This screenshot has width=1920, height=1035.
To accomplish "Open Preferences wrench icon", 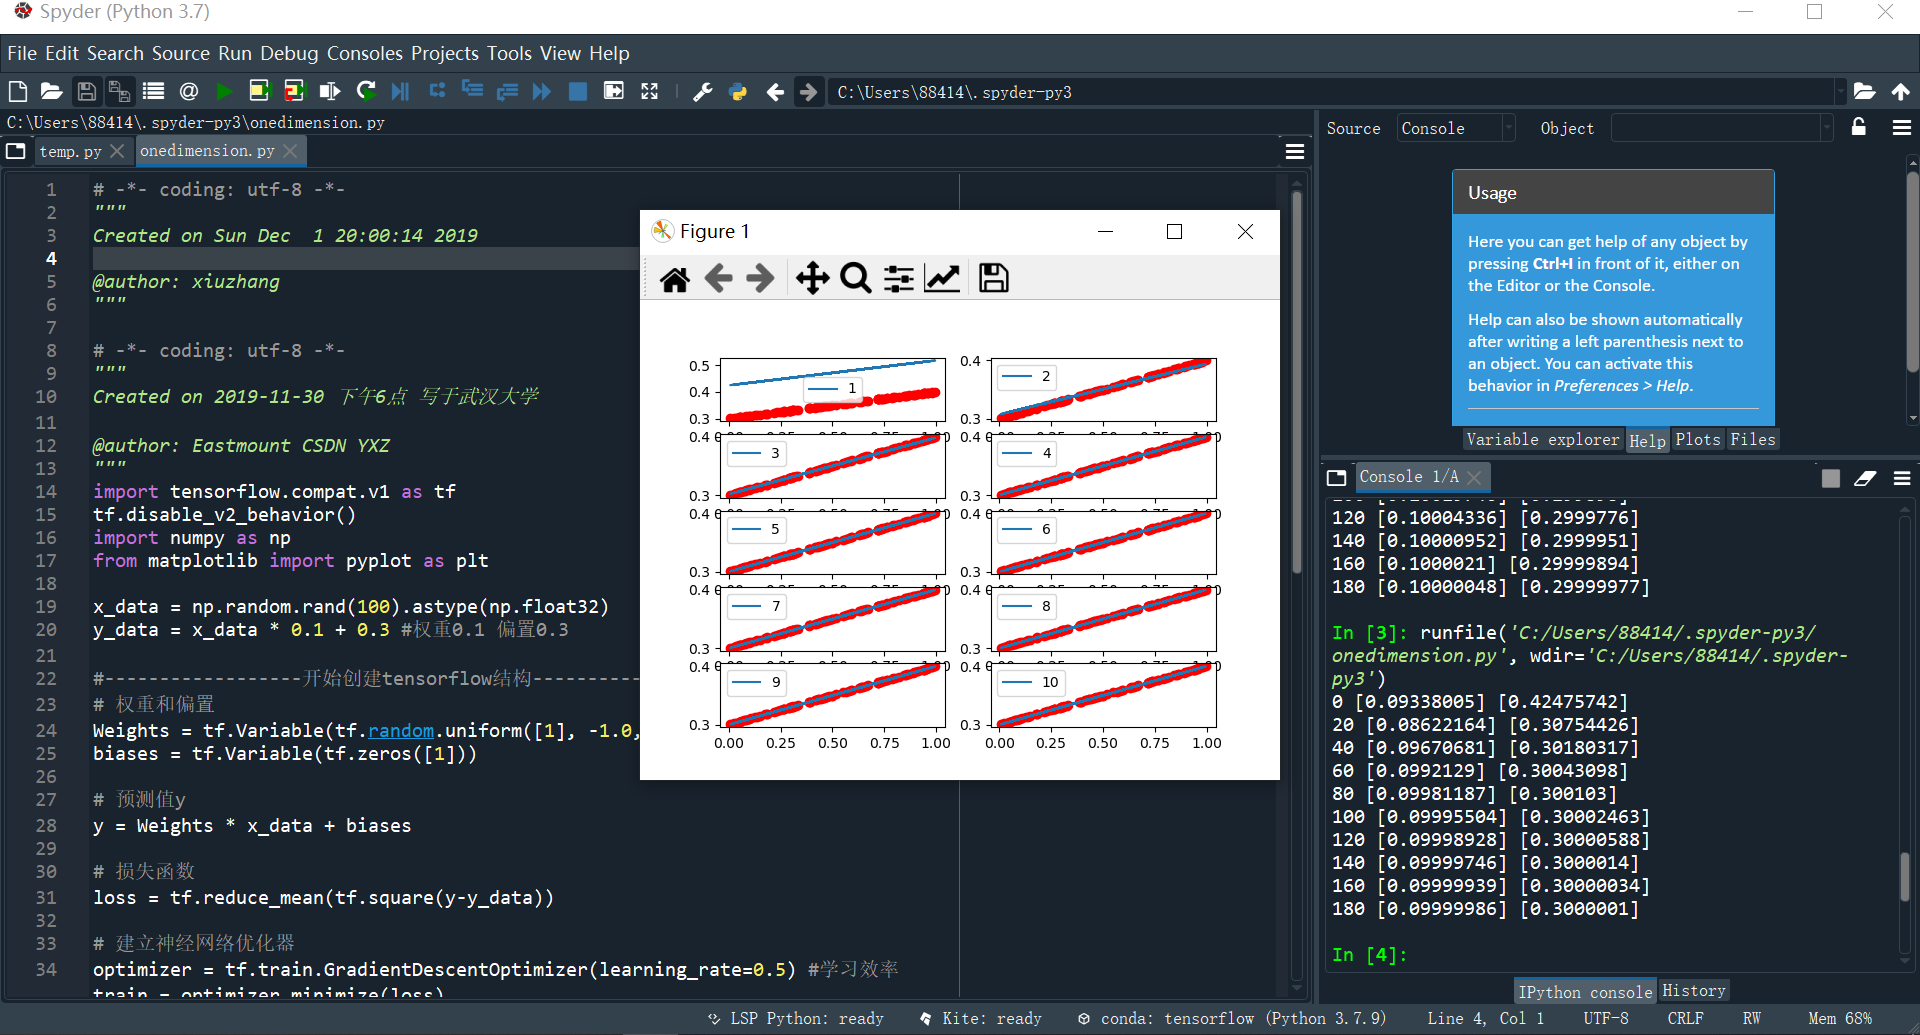I will click(x=703, y=92).
